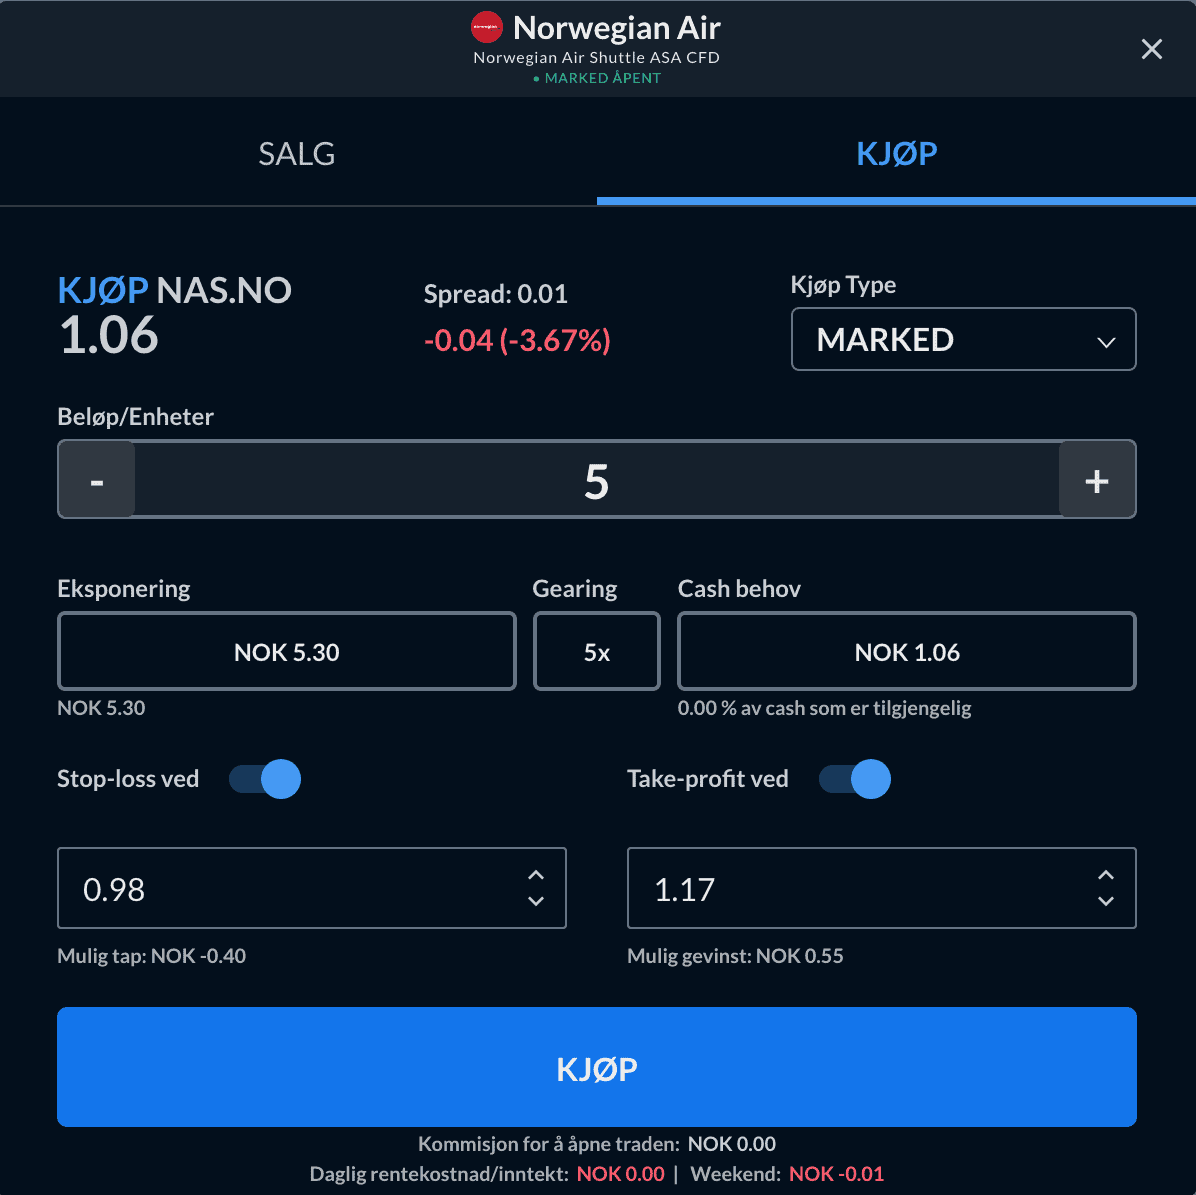Click the Norwegian Air red logo icon
This screenshot has width=1196, height=1195.
[487, 27]
